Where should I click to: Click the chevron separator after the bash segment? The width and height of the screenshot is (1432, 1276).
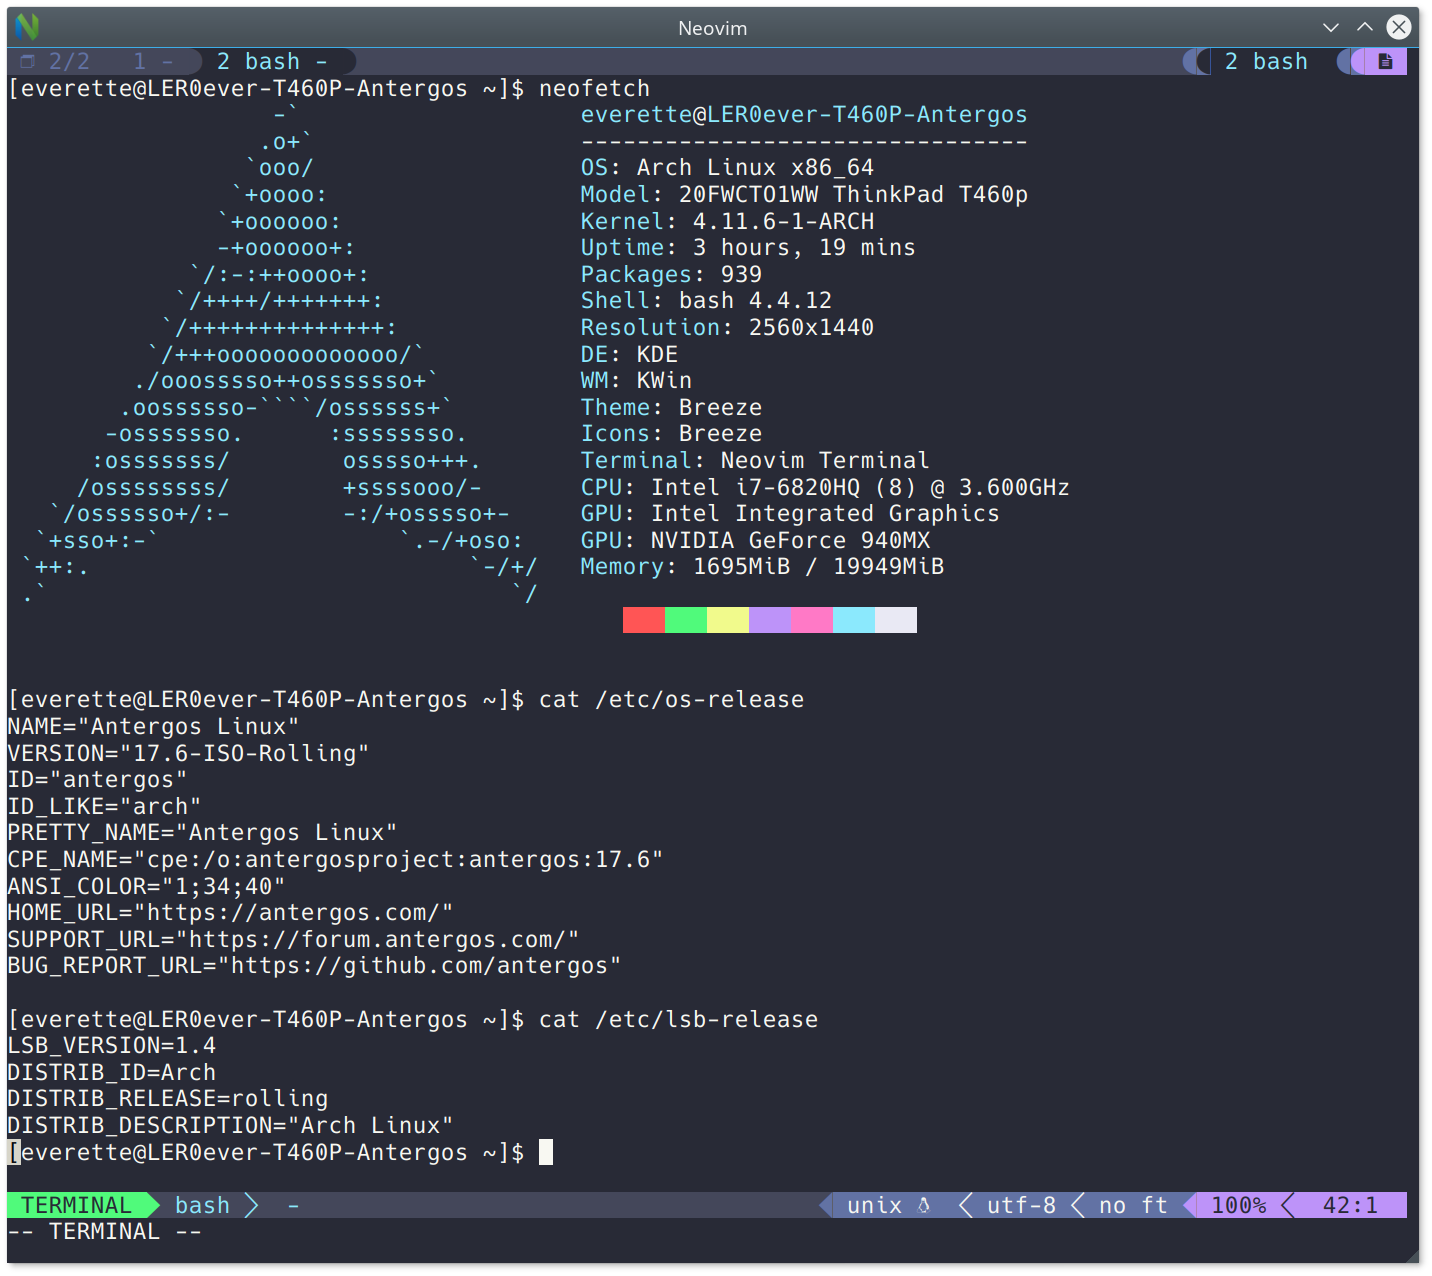click(x=252, y=1205)
